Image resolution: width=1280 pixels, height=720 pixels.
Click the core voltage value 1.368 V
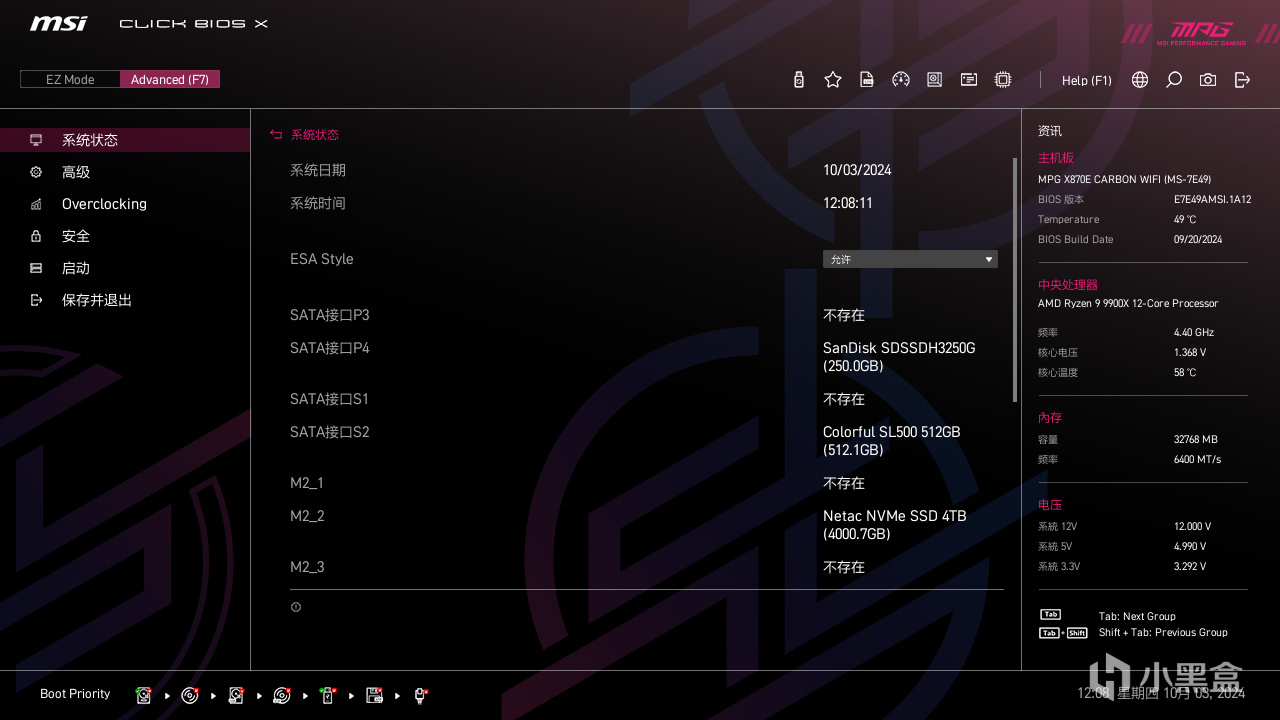pyautogui.click(x=1190, y=352)
